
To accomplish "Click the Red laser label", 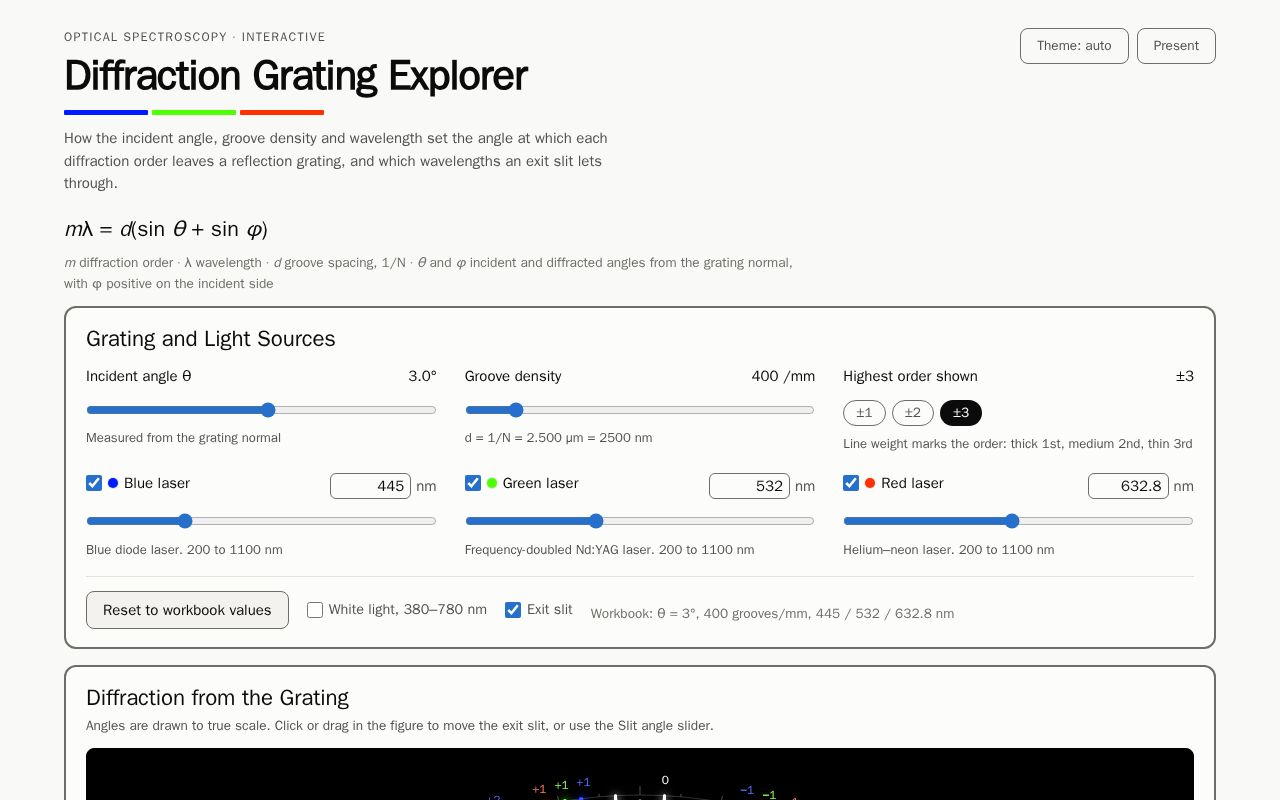I will point(912,483).
